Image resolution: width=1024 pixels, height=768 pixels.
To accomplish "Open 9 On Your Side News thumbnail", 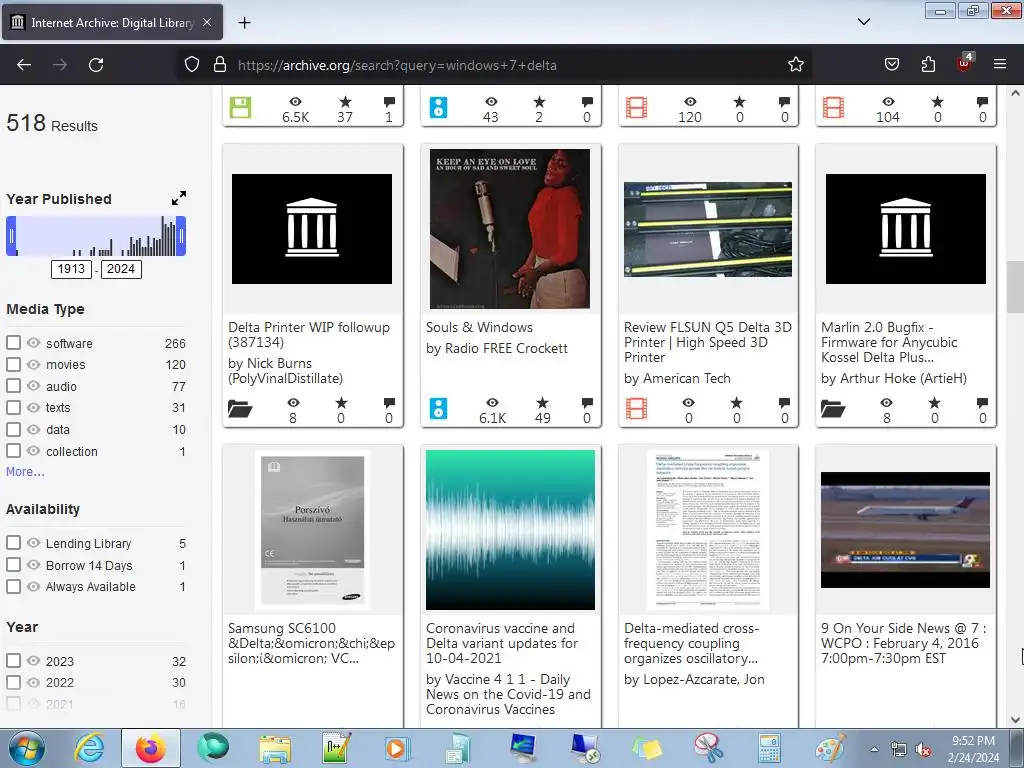I will (905, 530).
